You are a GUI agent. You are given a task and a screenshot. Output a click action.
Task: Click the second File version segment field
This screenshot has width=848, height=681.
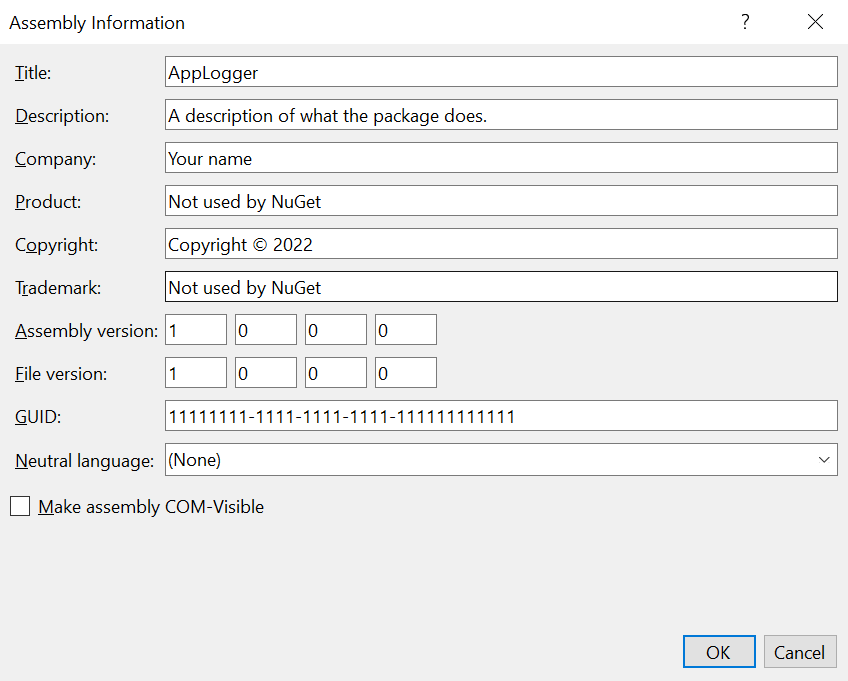tap(265, 372)
